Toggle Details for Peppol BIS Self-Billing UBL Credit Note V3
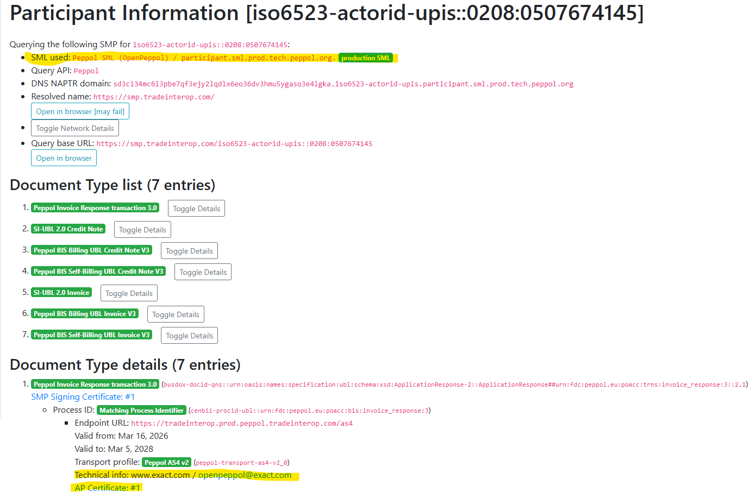The width and height of the screenshot is (756, 492). (203, 272)
